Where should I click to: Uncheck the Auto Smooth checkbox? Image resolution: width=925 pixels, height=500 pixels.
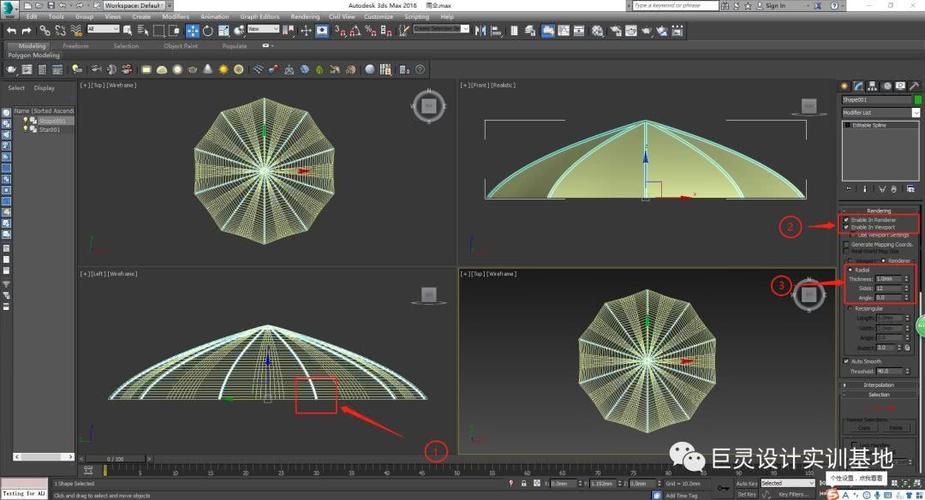[847, 362]
